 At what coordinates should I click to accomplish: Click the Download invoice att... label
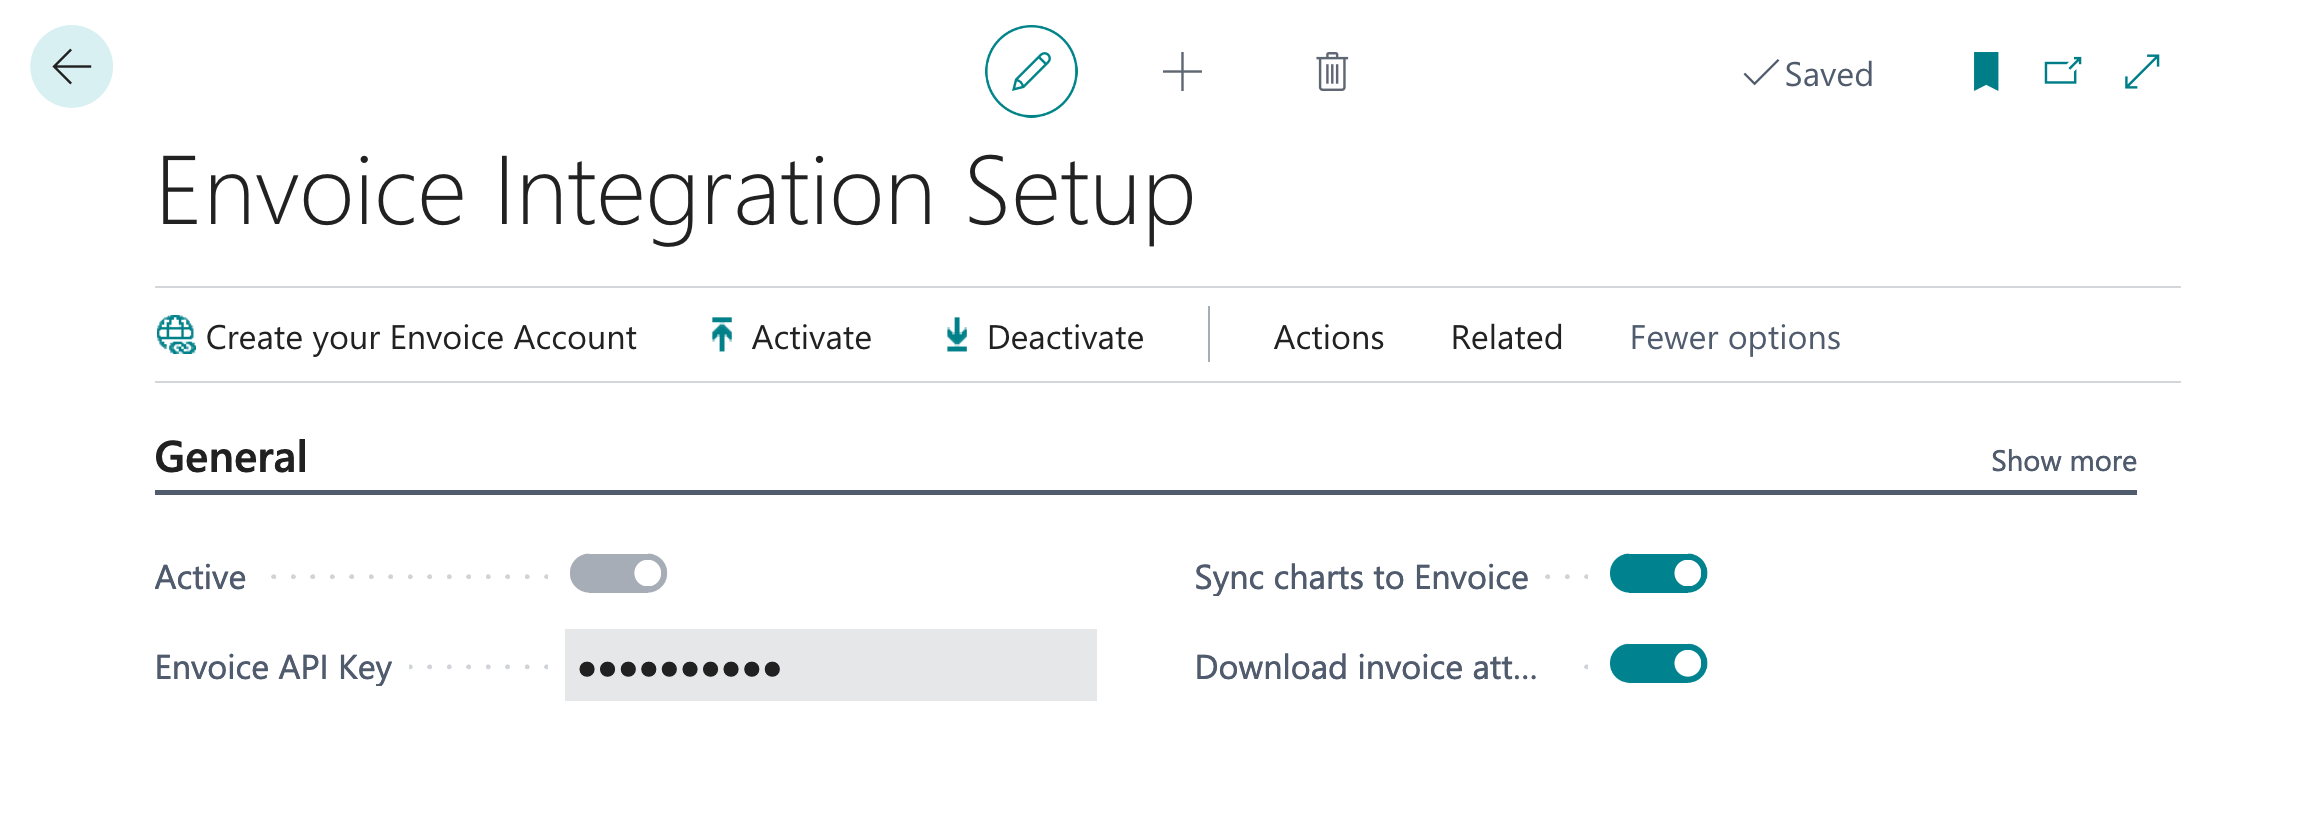point(1366,667)
